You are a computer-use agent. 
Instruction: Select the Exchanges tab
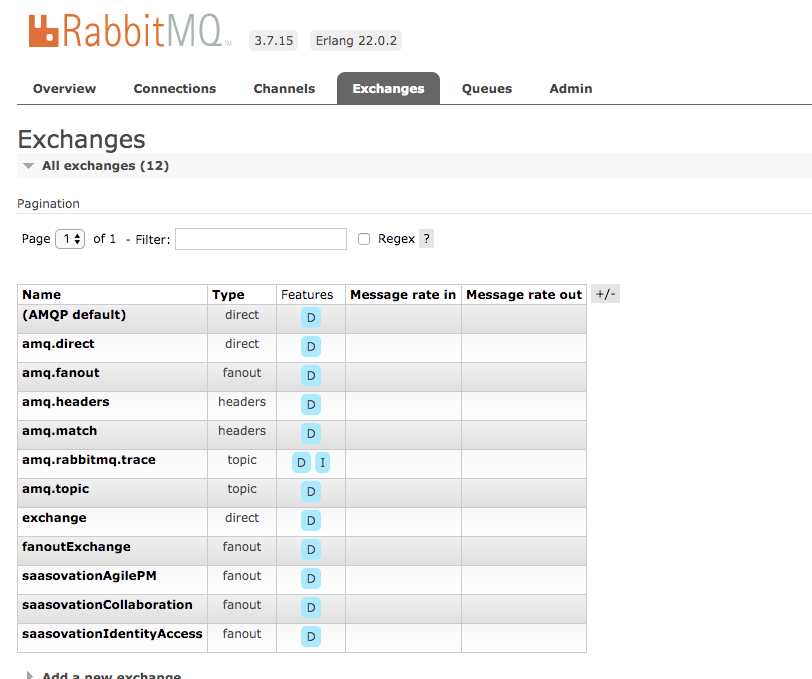[388, 89]
